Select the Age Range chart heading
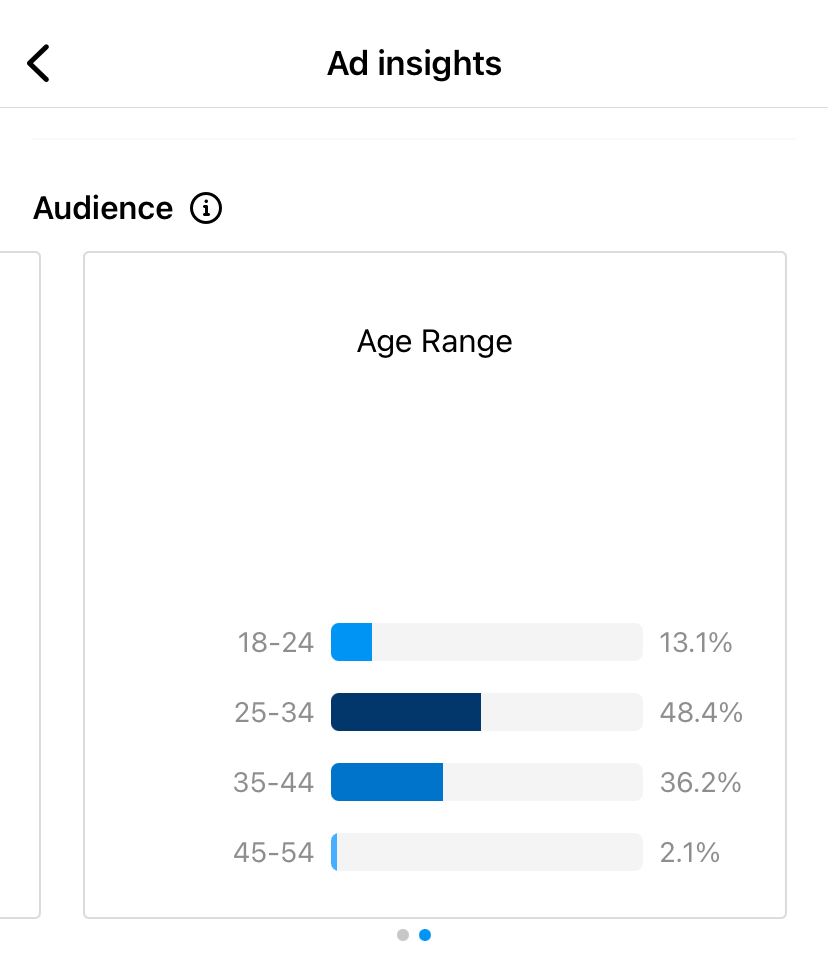 pyautogui.click(x=433, y=341)
